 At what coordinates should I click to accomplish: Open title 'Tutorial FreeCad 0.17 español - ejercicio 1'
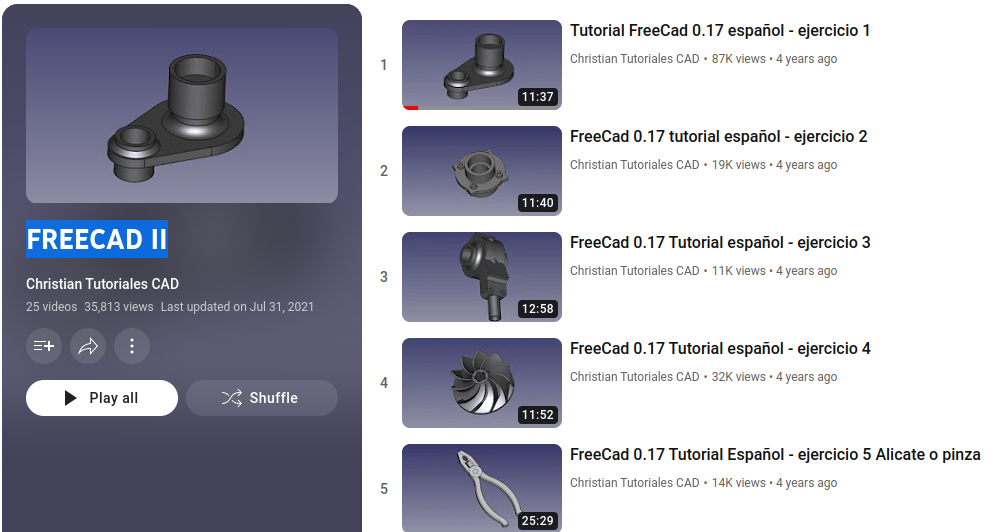pos(720,31)
